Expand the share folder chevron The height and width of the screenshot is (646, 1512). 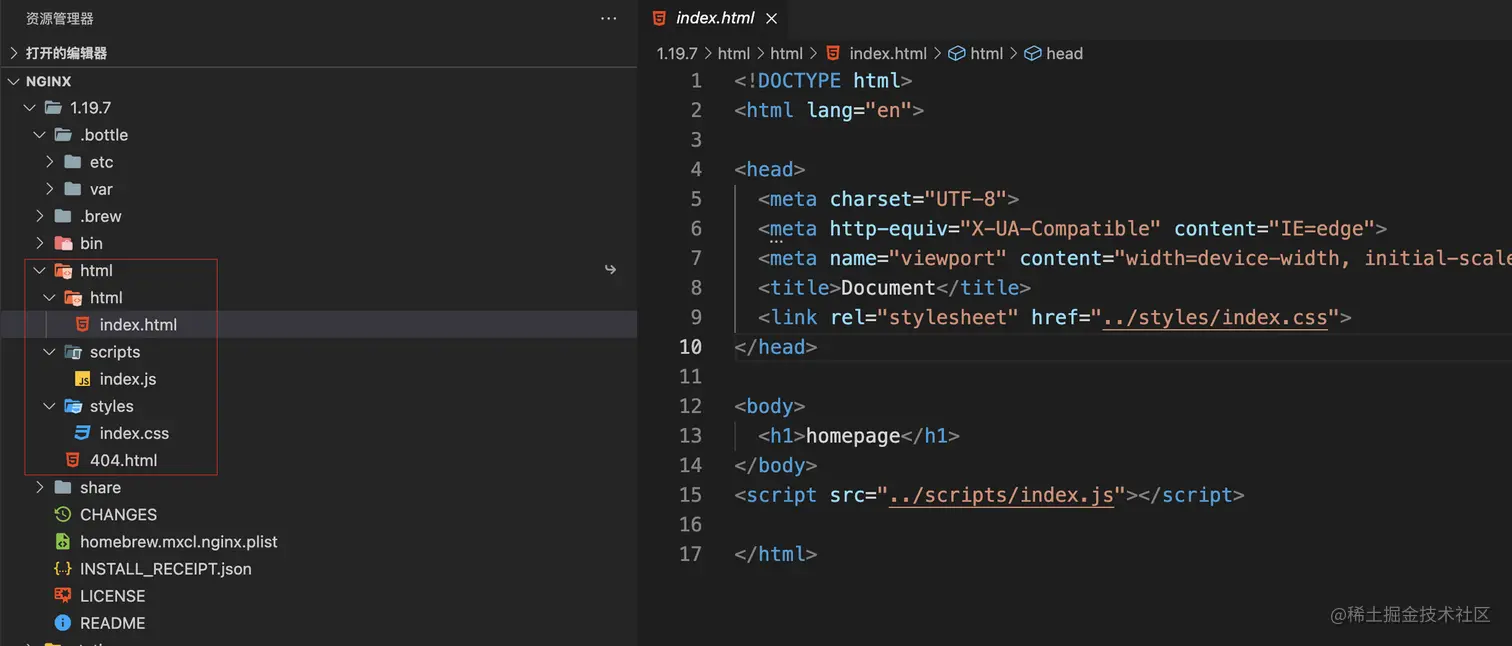coord(40,487)
